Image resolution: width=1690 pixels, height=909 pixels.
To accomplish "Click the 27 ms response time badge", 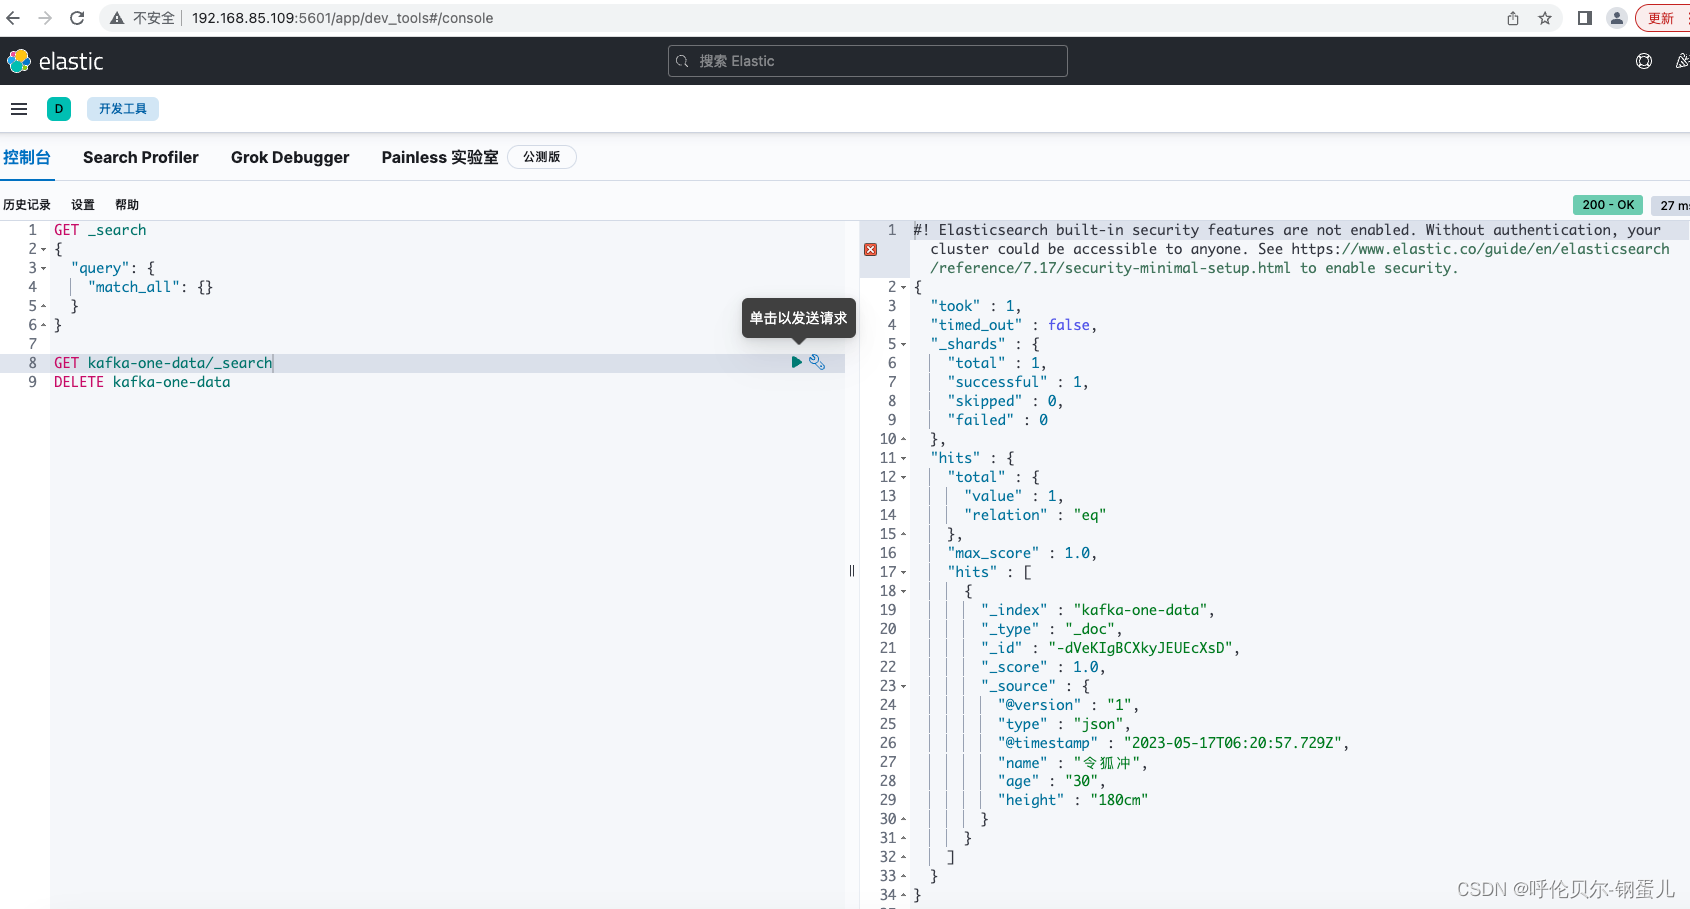I will (1673, 205).
